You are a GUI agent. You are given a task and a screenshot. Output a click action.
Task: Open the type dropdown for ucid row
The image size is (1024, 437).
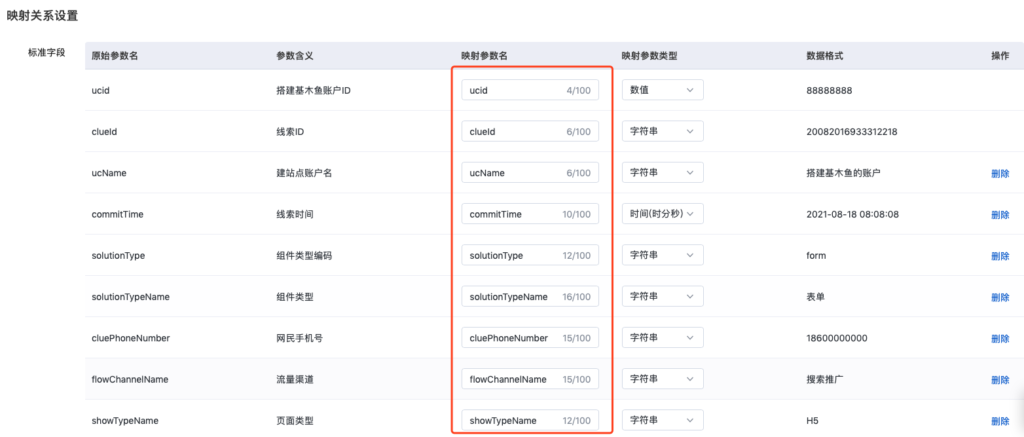tap(662, 90)
